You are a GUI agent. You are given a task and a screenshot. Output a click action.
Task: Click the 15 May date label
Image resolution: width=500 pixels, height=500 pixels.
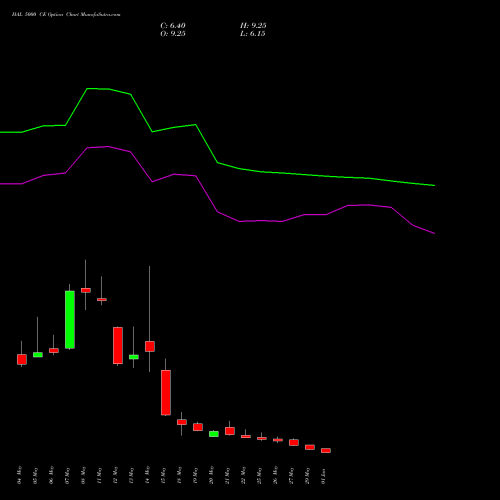tap(163, 475)
